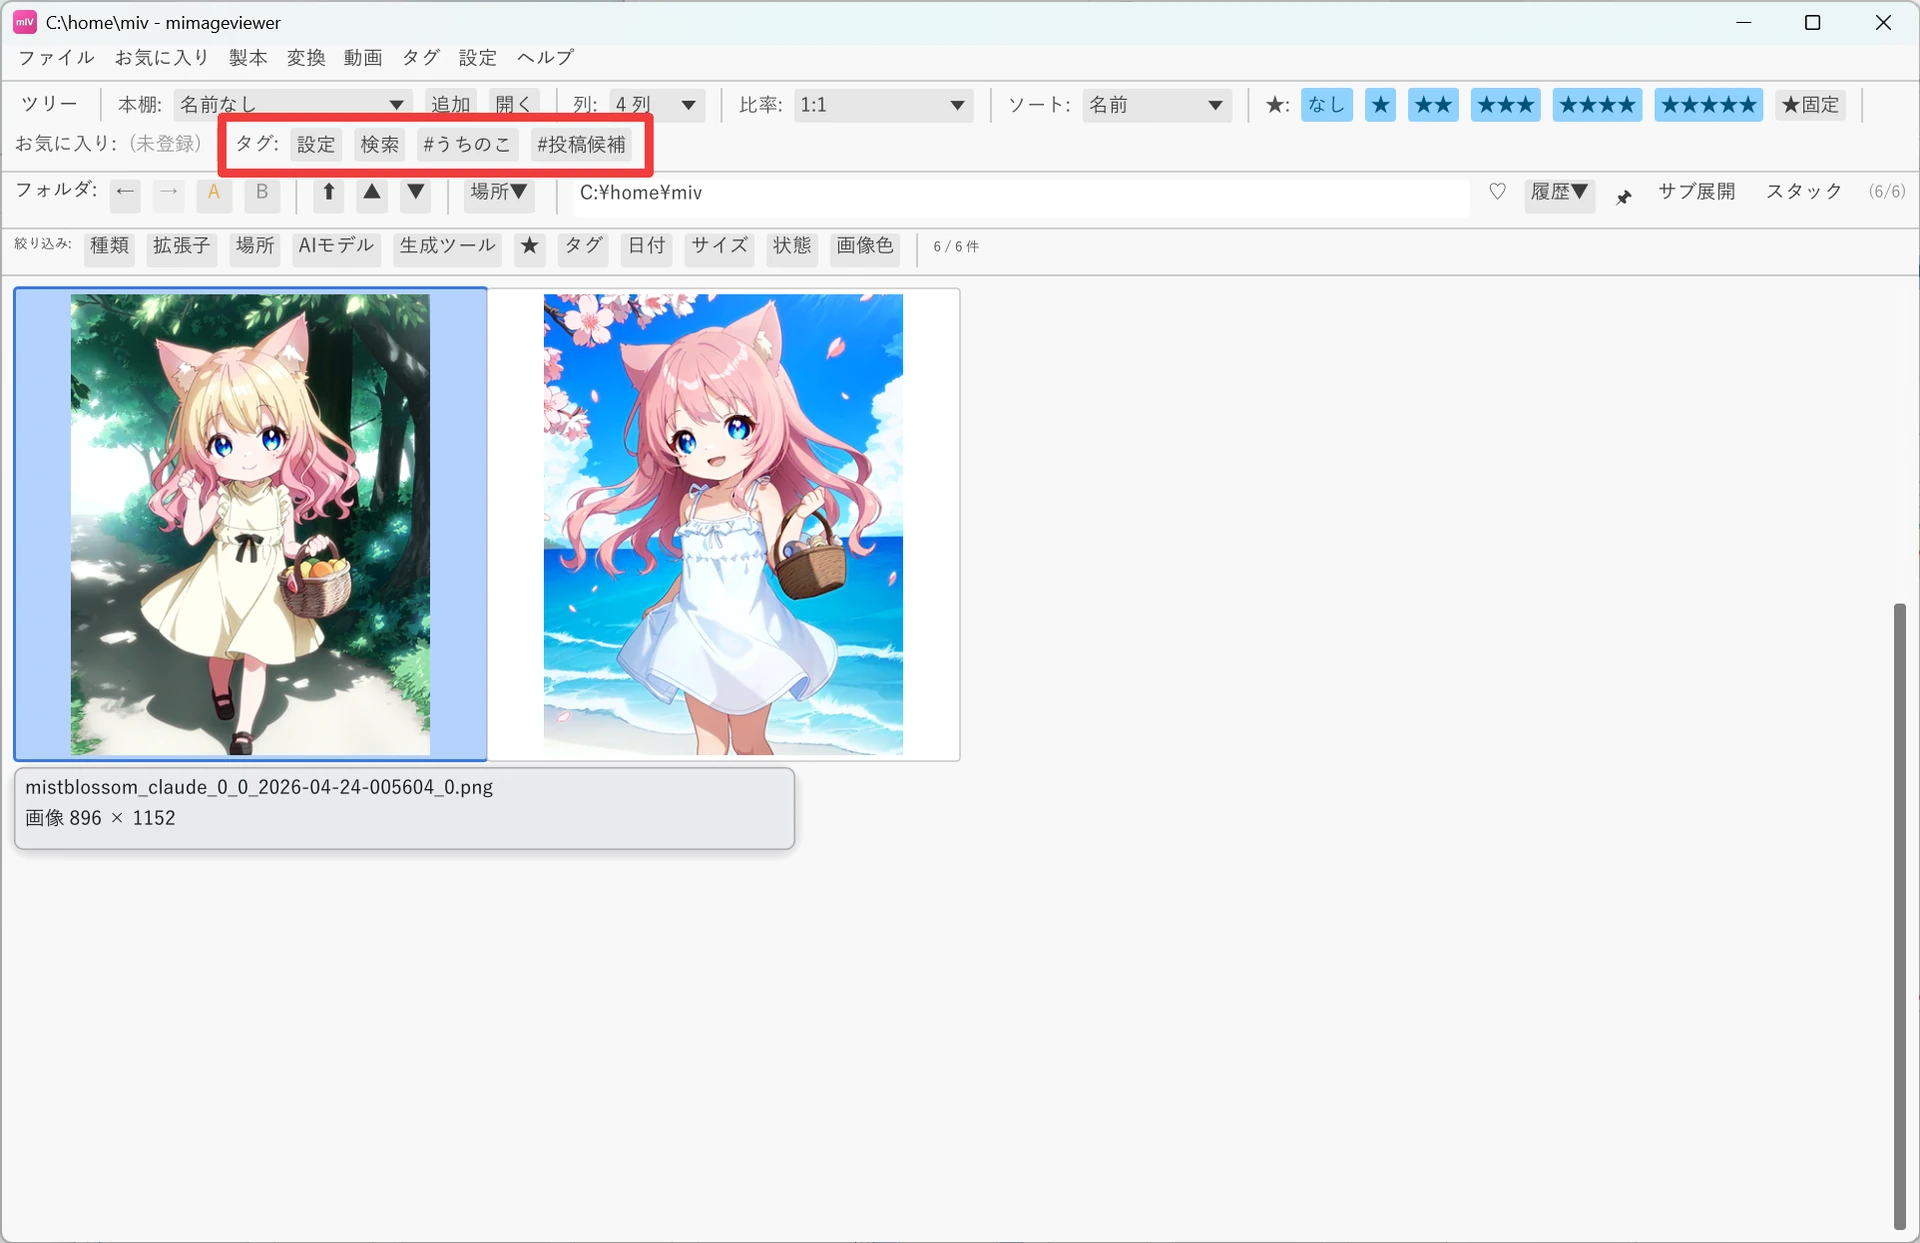The image size is (1920, 1243).
Task: Open the 変換 menu
Action: (x=306, y=58)
